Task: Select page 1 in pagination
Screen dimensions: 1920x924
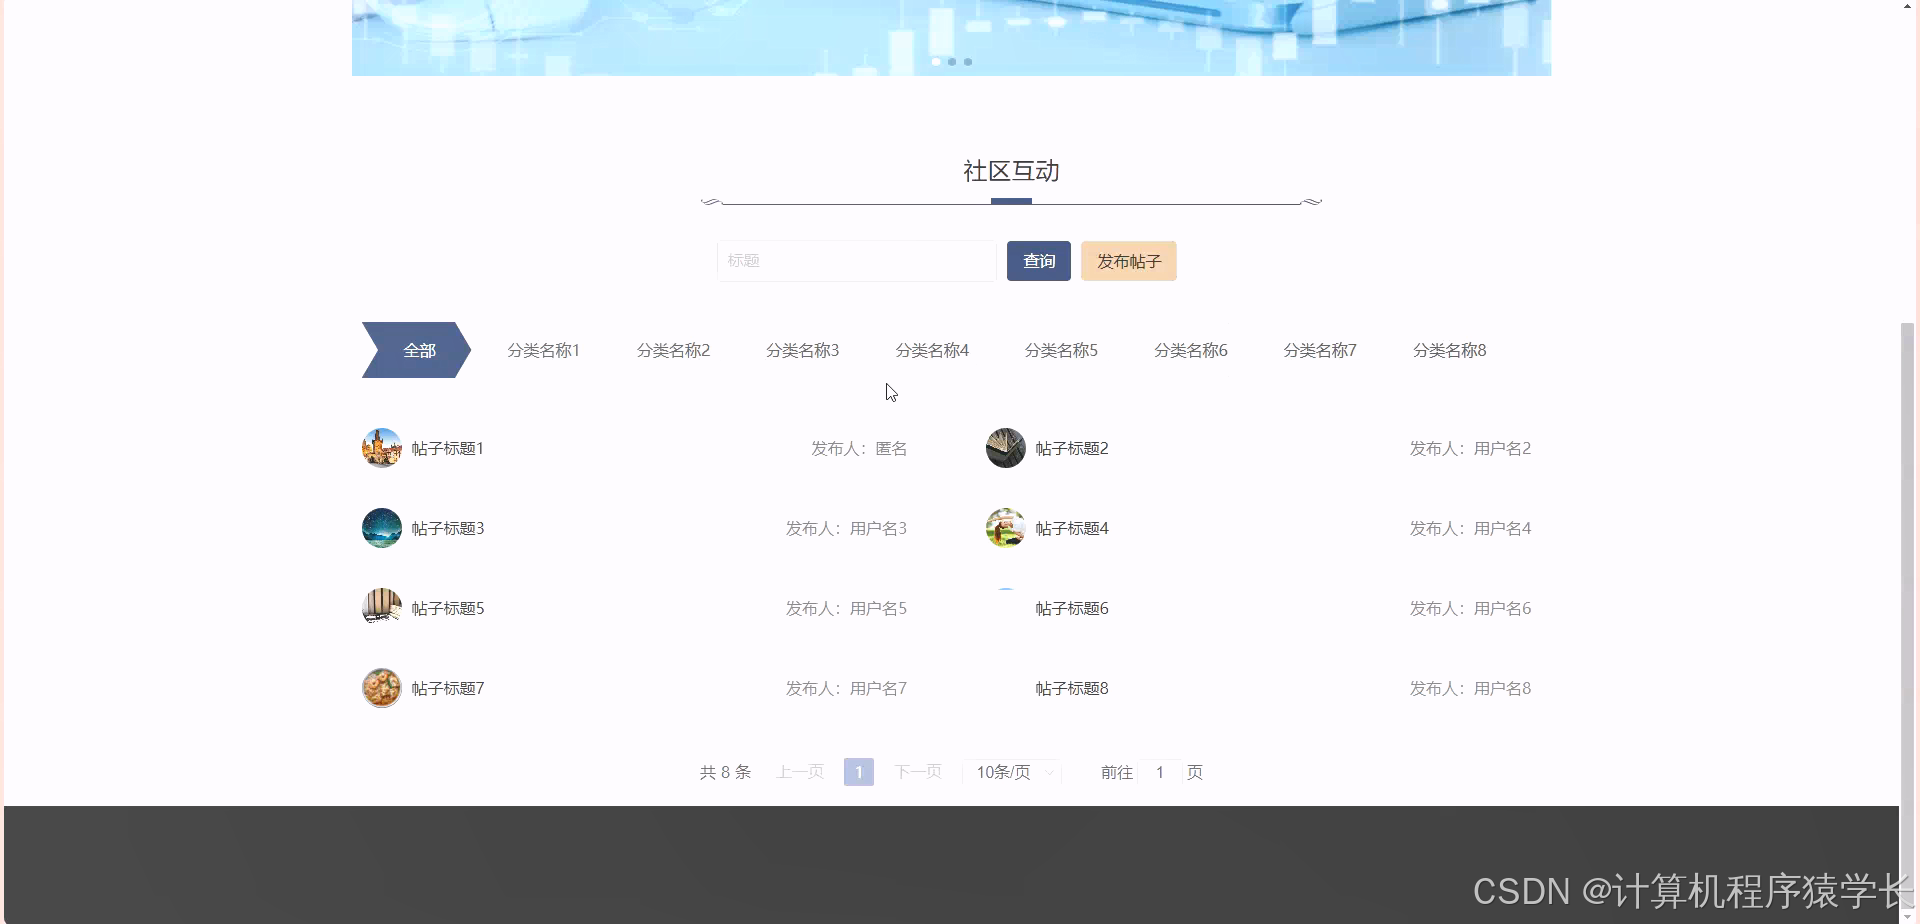Action: click(858, 771)
